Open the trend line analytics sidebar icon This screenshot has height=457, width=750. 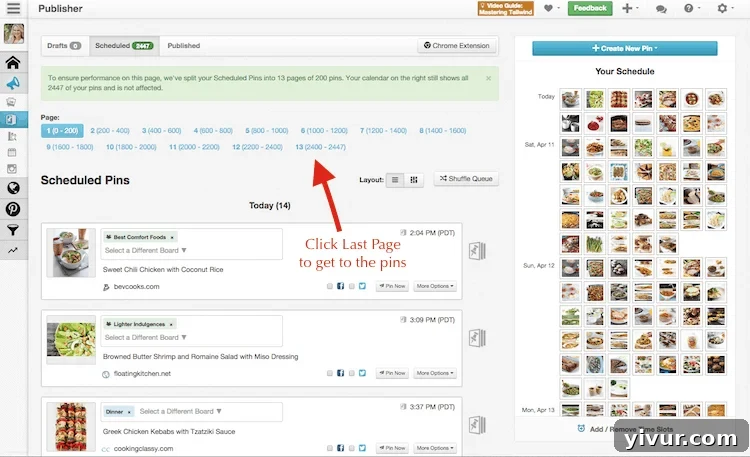pos(12,250)
